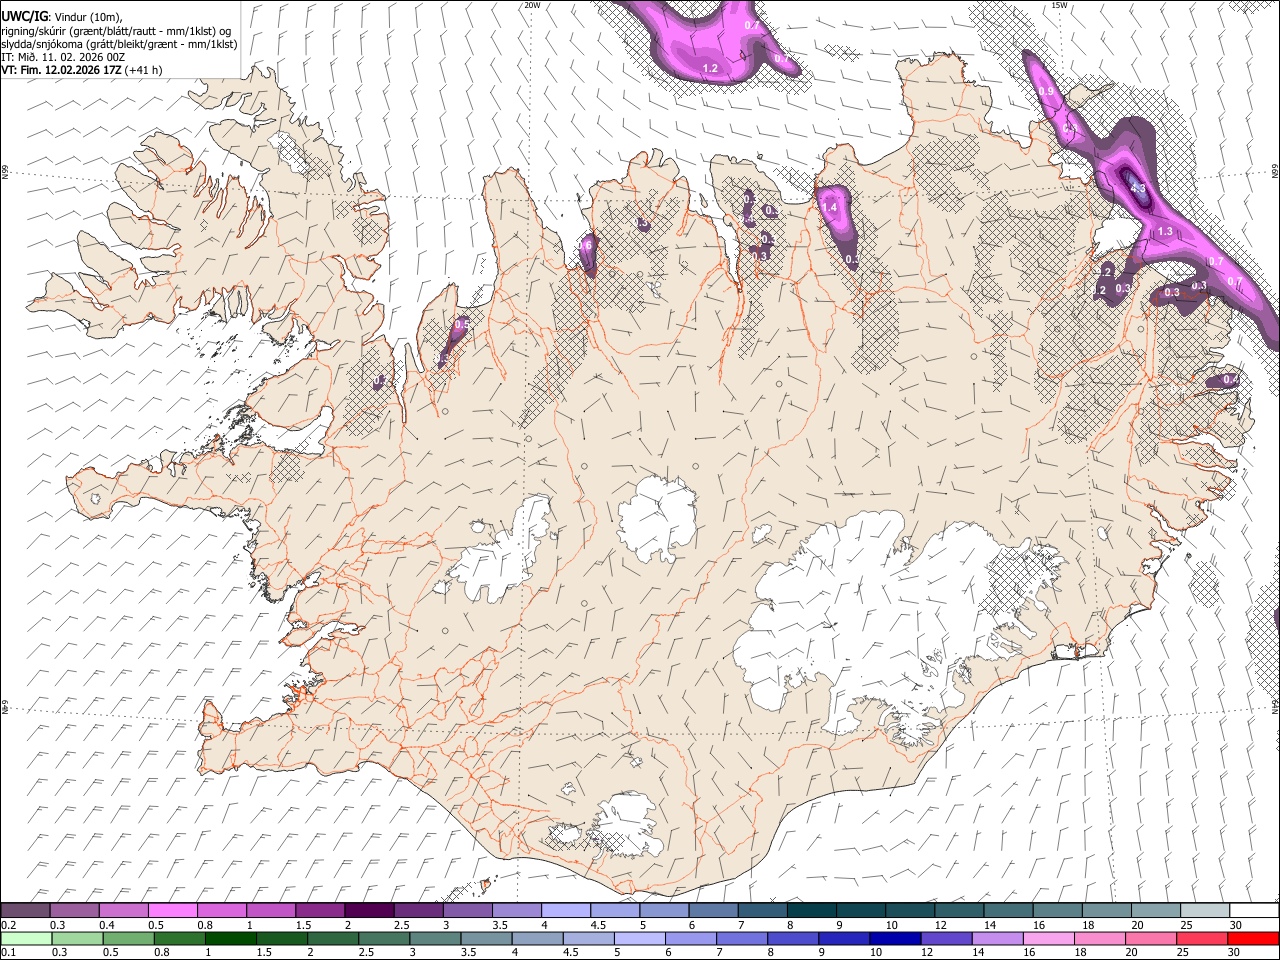Click the '0.9' value in the pink band

pyautogui.click(x=1046, y=91)
